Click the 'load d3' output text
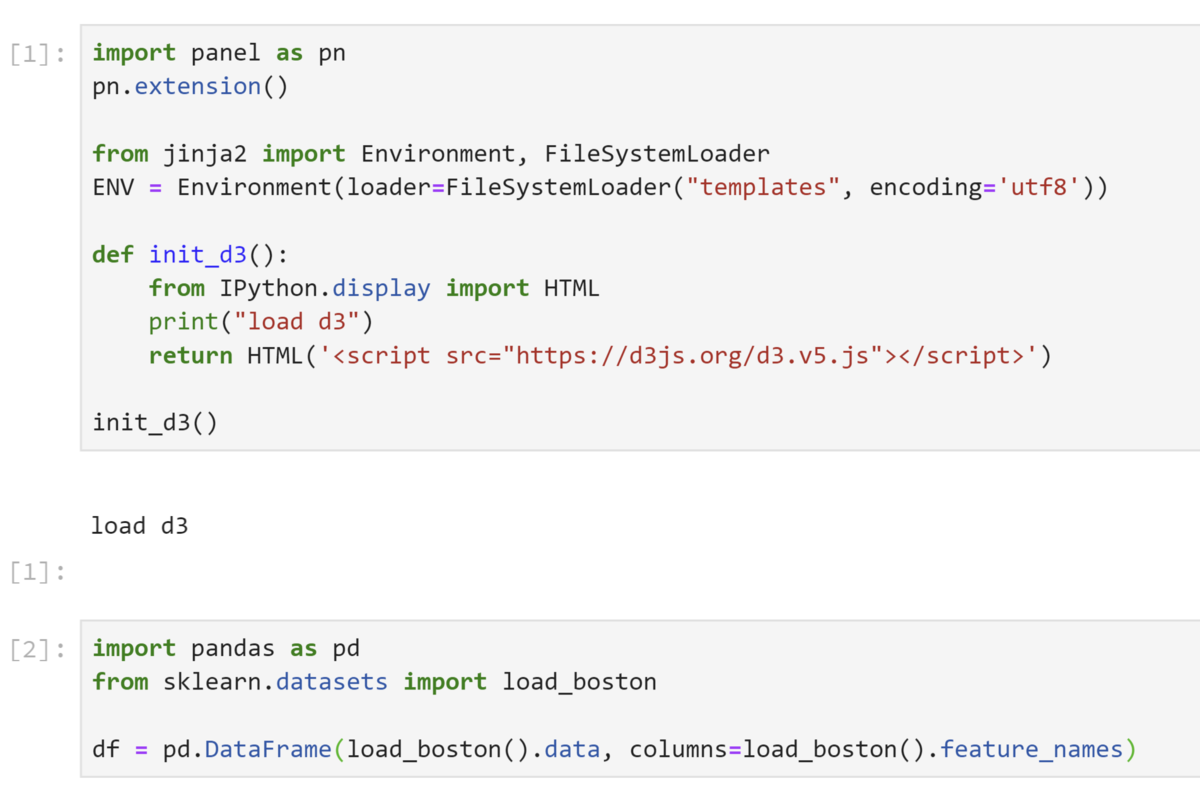This screenshot has height=793, width=1200. pyautogui.click(x=139, y=525)
